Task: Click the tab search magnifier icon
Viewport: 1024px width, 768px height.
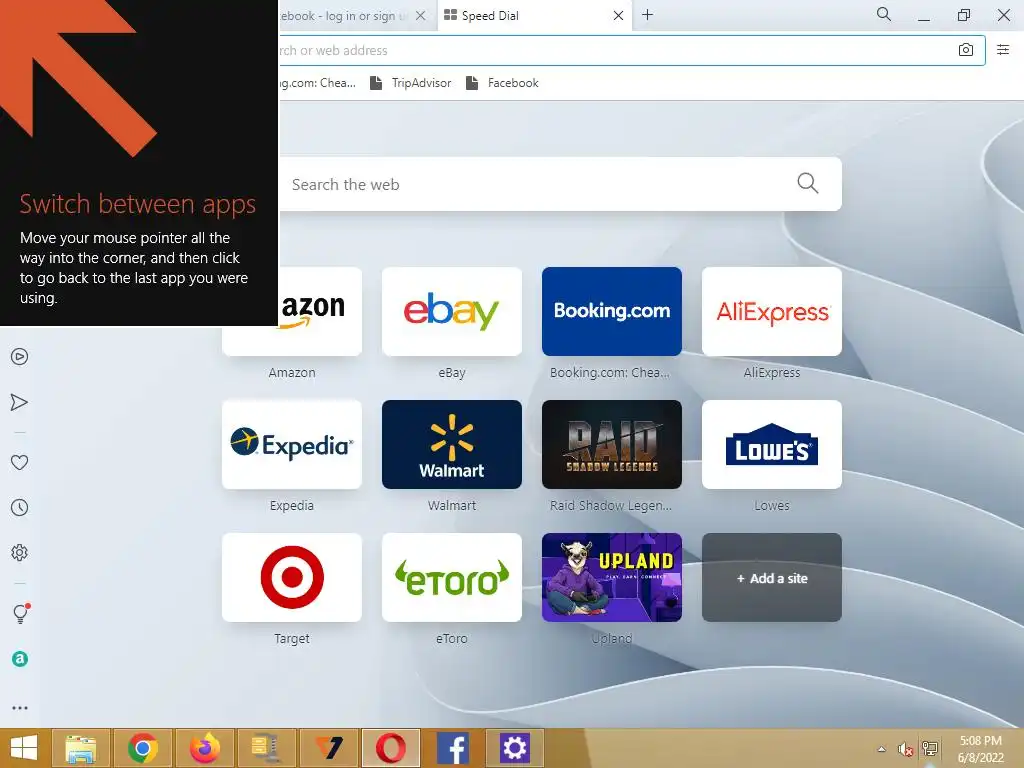Action: [x=884, y=14]
